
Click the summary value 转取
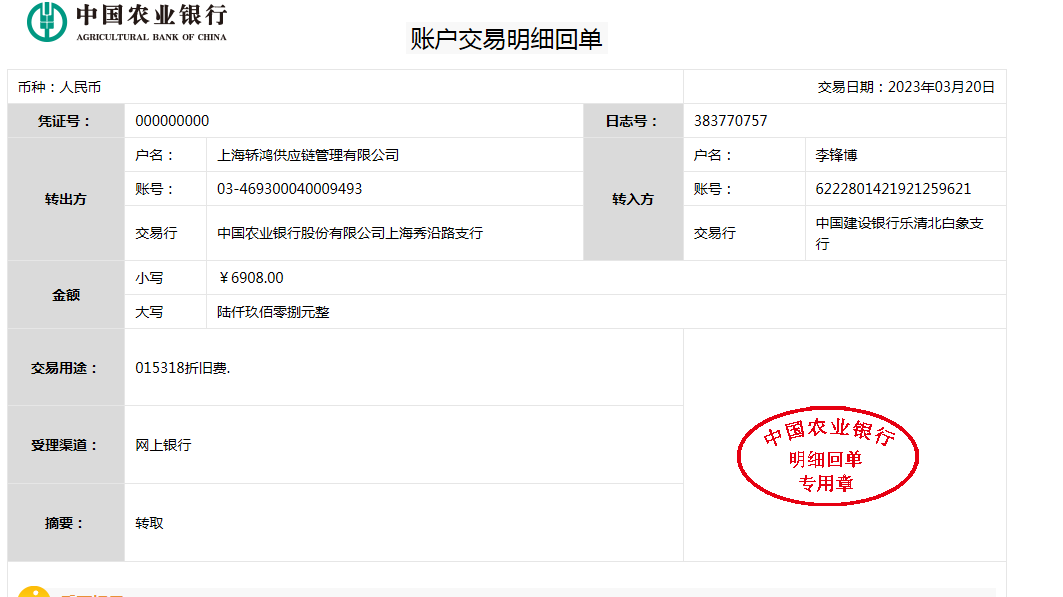pyautogui.click(x=149, y=523)
